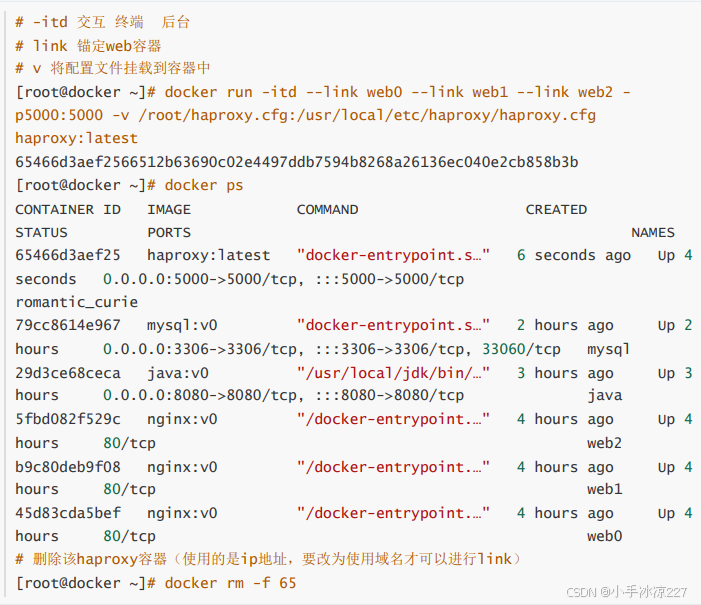The height and width of the screenshot is (605, 701).
Task: Click container ID "65466d3aef25"
Action: 68,255
